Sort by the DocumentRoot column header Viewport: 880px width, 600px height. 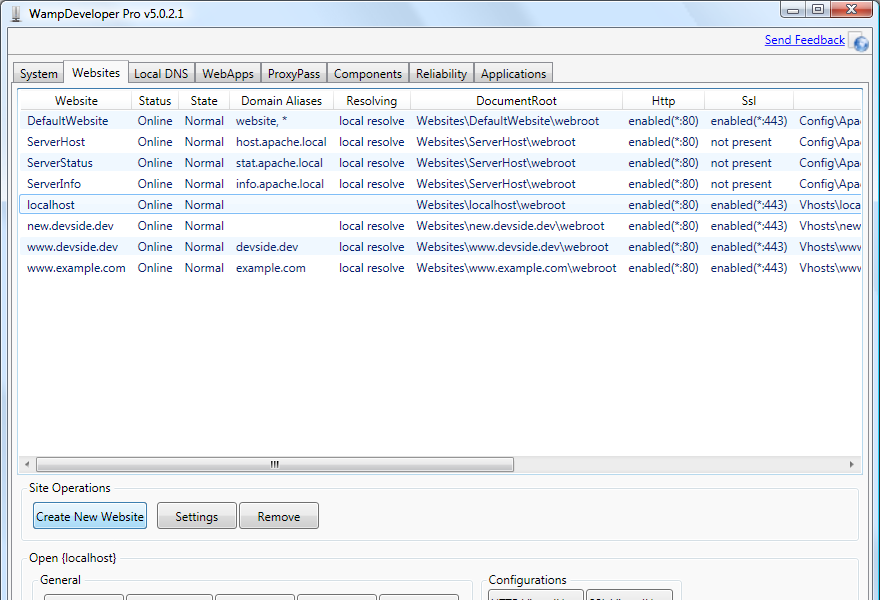coord(516,101)
